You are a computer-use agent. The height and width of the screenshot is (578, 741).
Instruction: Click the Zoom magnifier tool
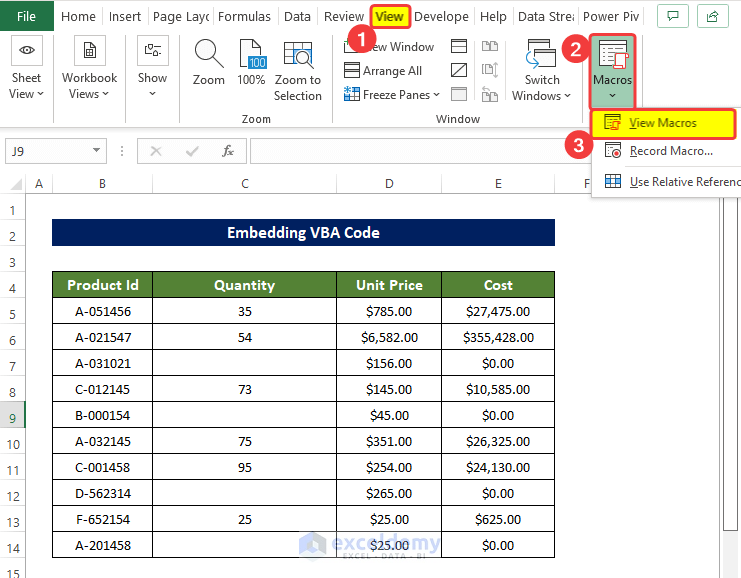(x=208, y=63)
